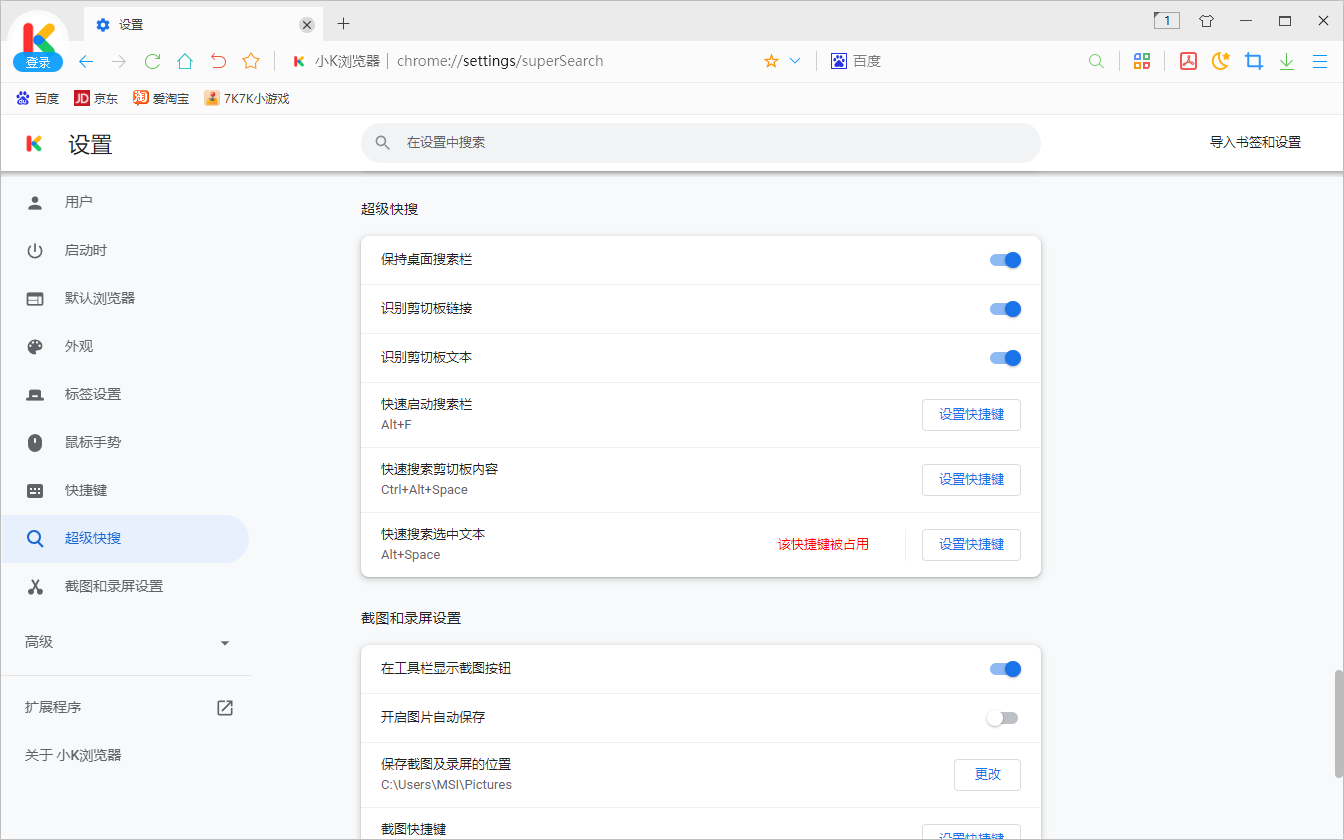Click the back navigation arrow
This screenshot has height=840, width=1344.
click(86, 61)
